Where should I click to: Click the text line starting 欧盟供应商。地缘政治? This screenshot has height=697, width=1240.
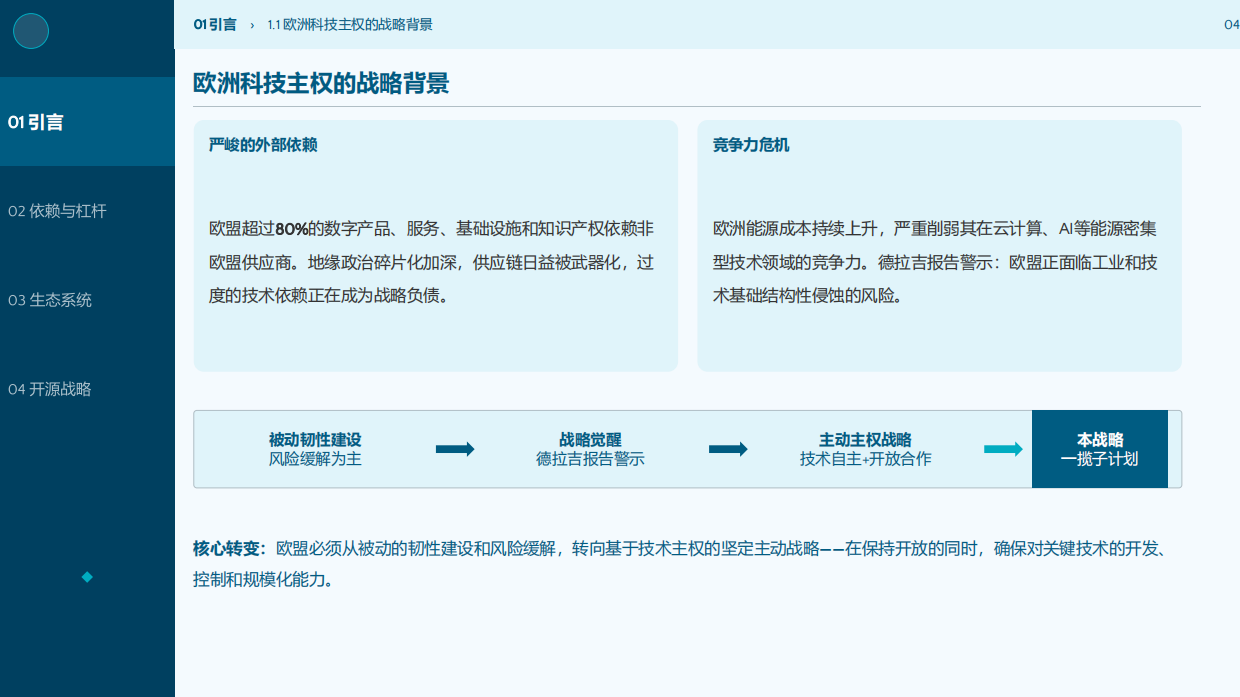coord(431,262)
